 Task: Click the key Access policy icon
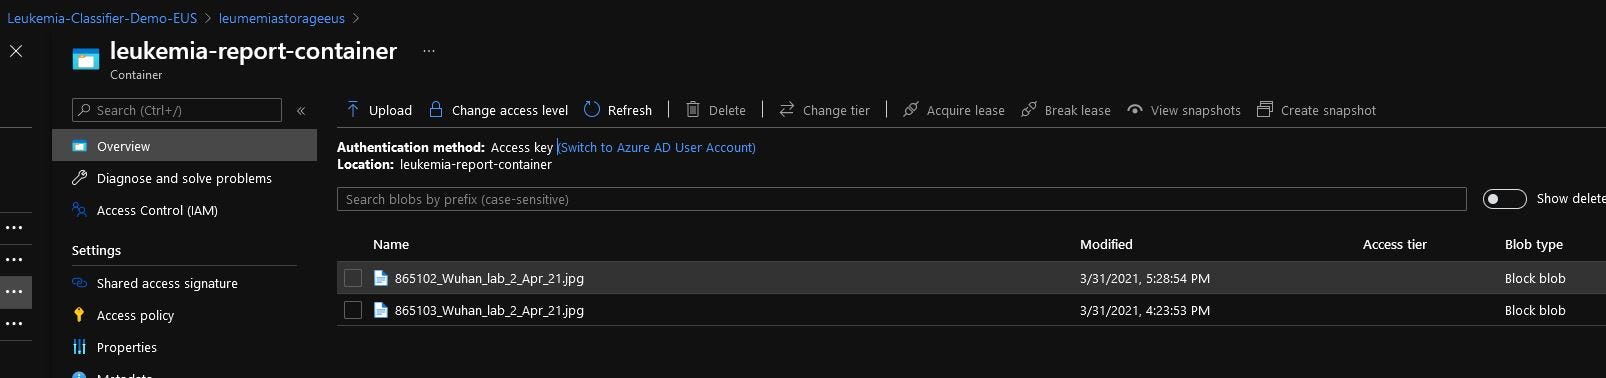click(79, 315)
